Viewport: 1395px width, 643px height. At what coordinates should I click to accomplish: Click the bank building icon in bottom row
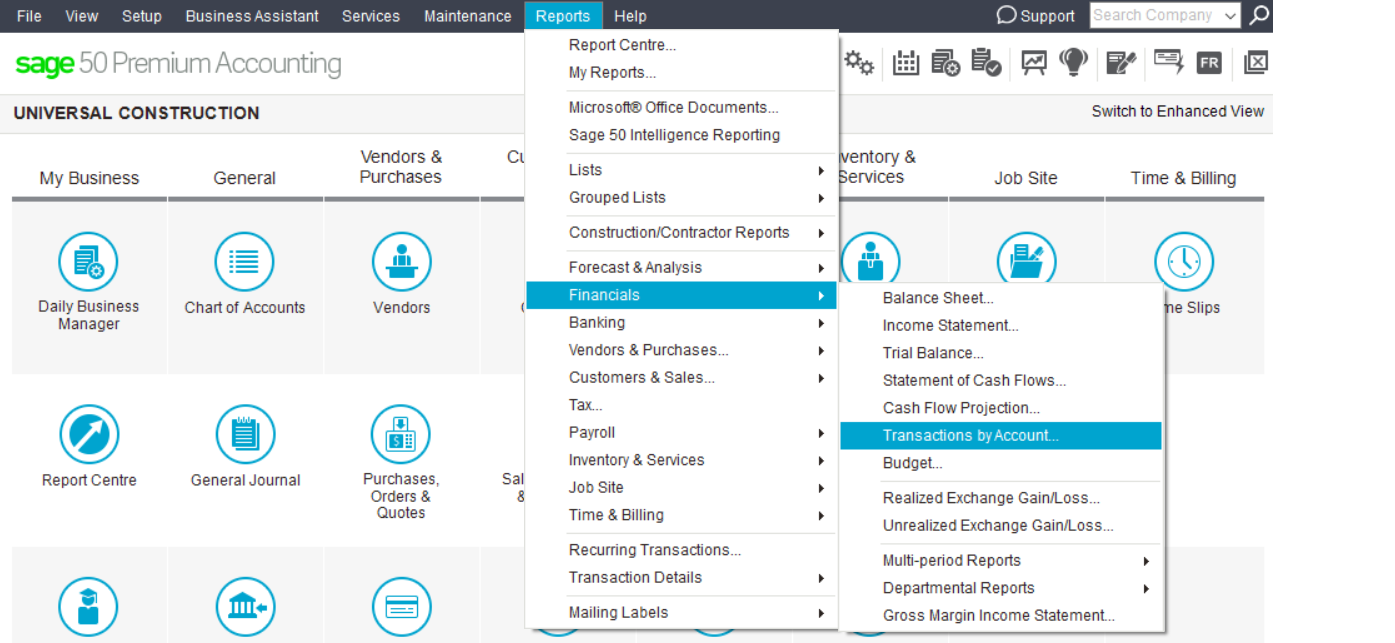(245, 607)
